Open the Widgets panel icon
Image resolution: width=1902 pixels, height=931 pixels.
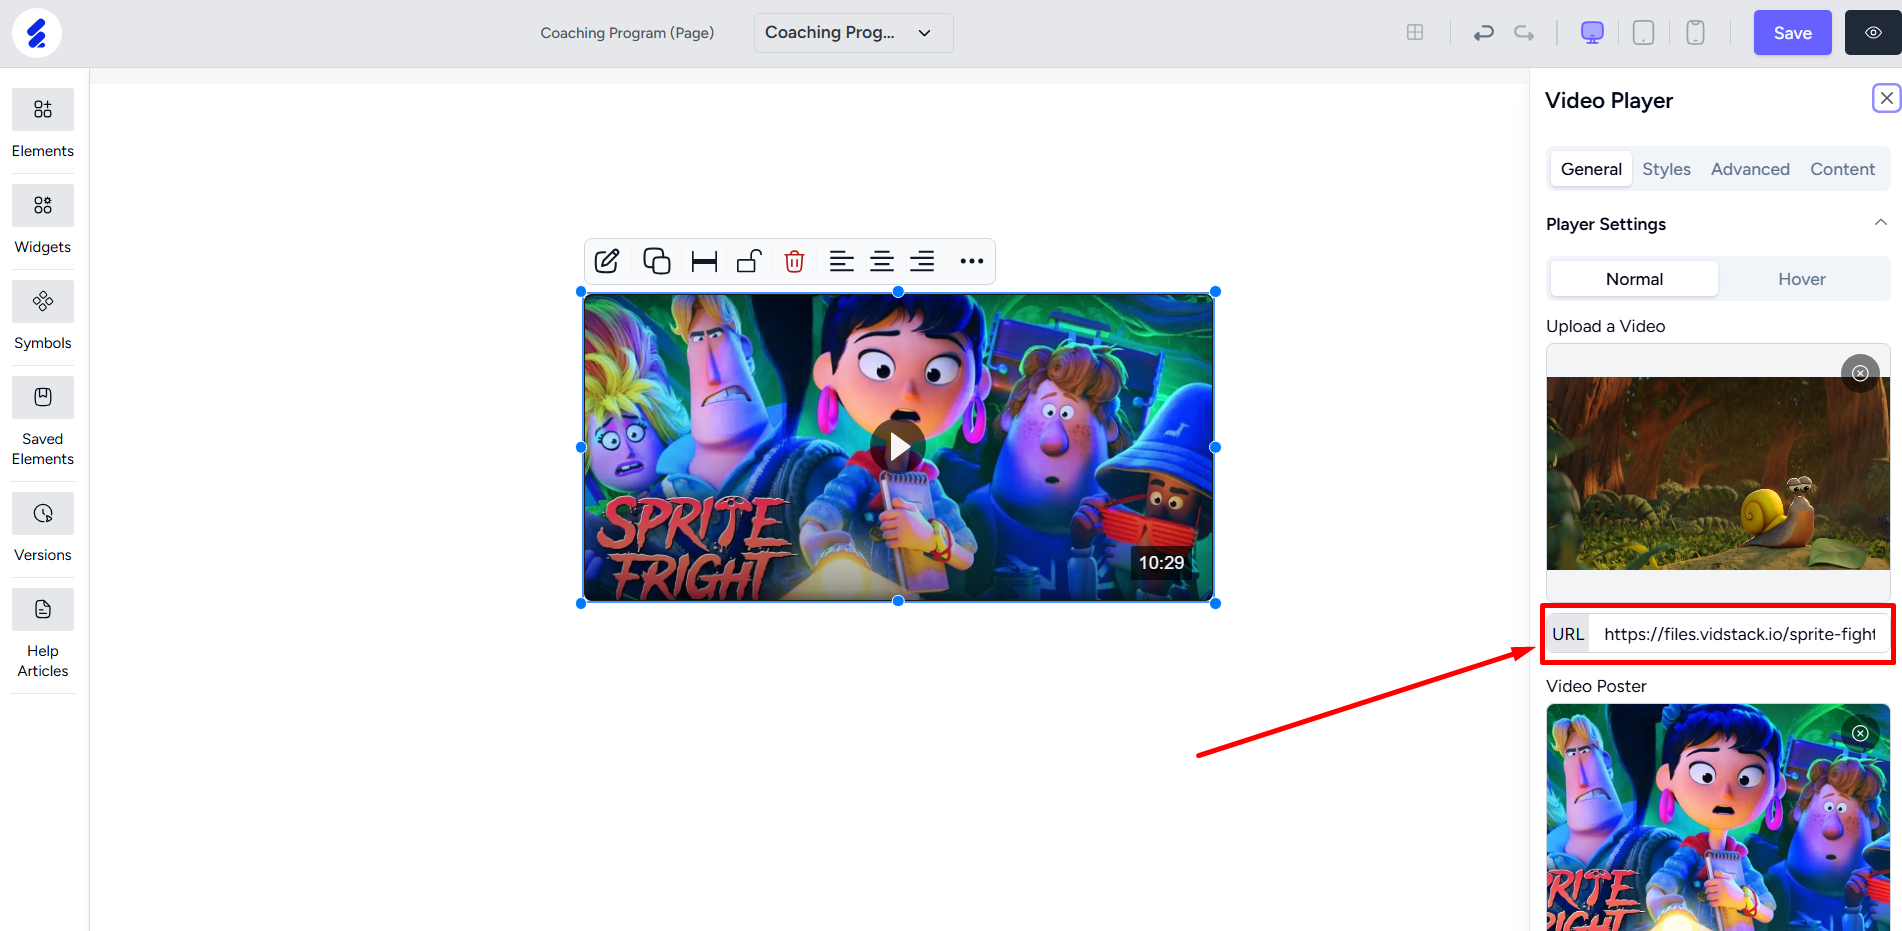point(43,206)
